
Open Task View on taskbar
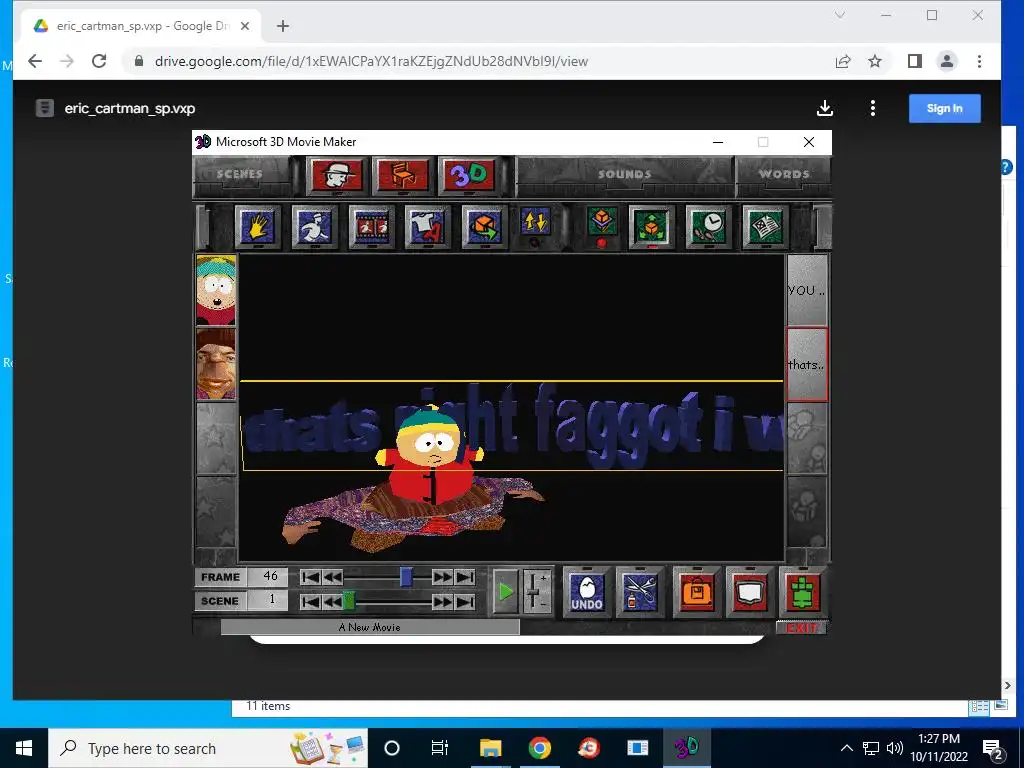tap(440, 748)
